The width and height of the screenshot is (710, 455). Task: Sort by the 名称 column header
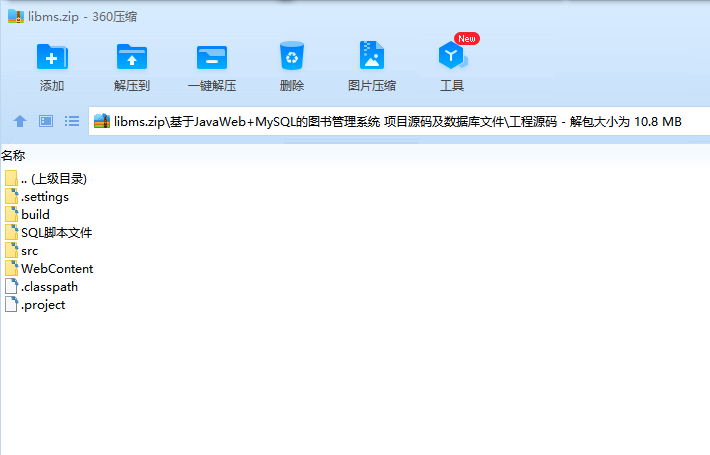[13, 156]
